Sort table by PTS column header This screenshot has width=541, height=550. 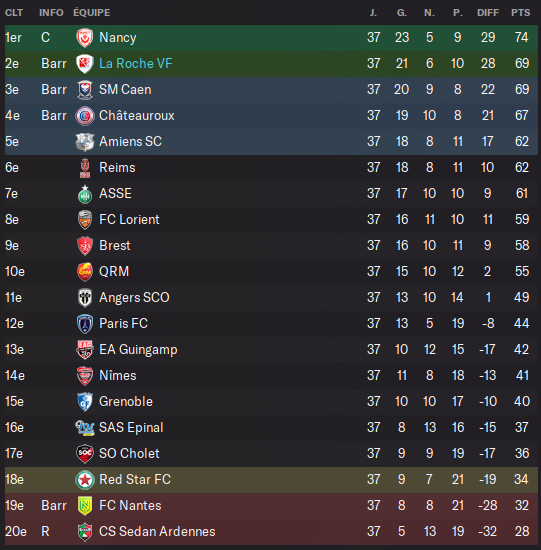(521, 13)
